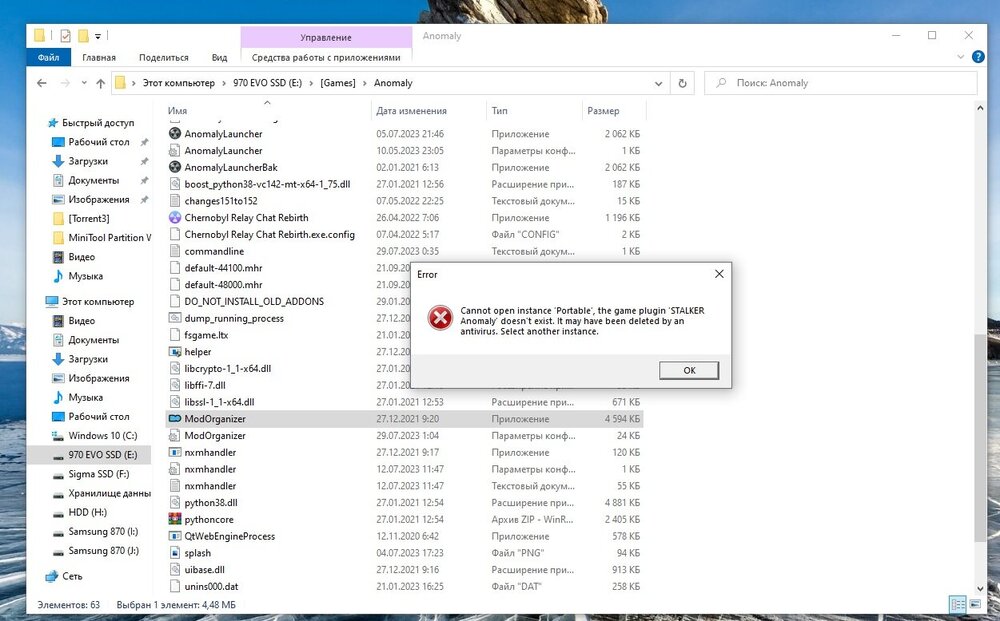Select QtWebEngineProcess application icon
1000x621 pixels.
coord(175,536)
